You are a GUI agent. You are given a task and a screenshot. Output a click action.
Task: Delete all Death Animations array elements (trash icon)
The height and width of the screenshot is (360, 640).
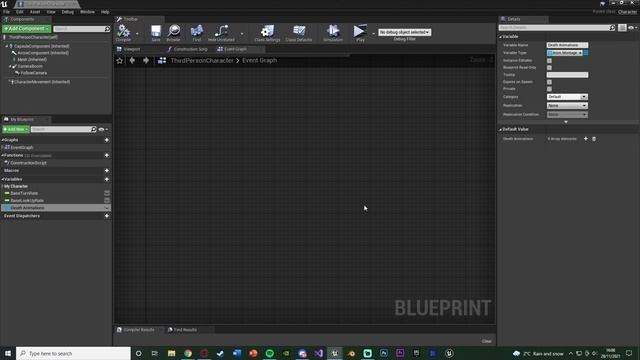point(594,139)
